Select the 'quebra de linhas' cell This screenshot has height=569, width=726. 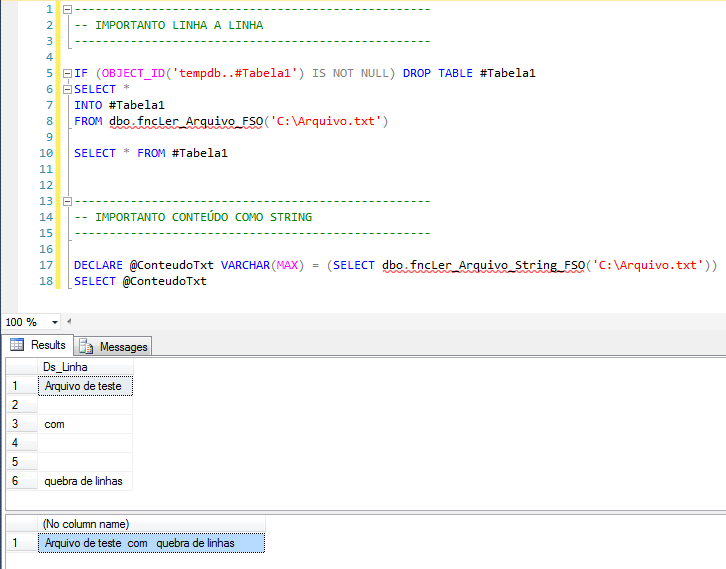85,481
